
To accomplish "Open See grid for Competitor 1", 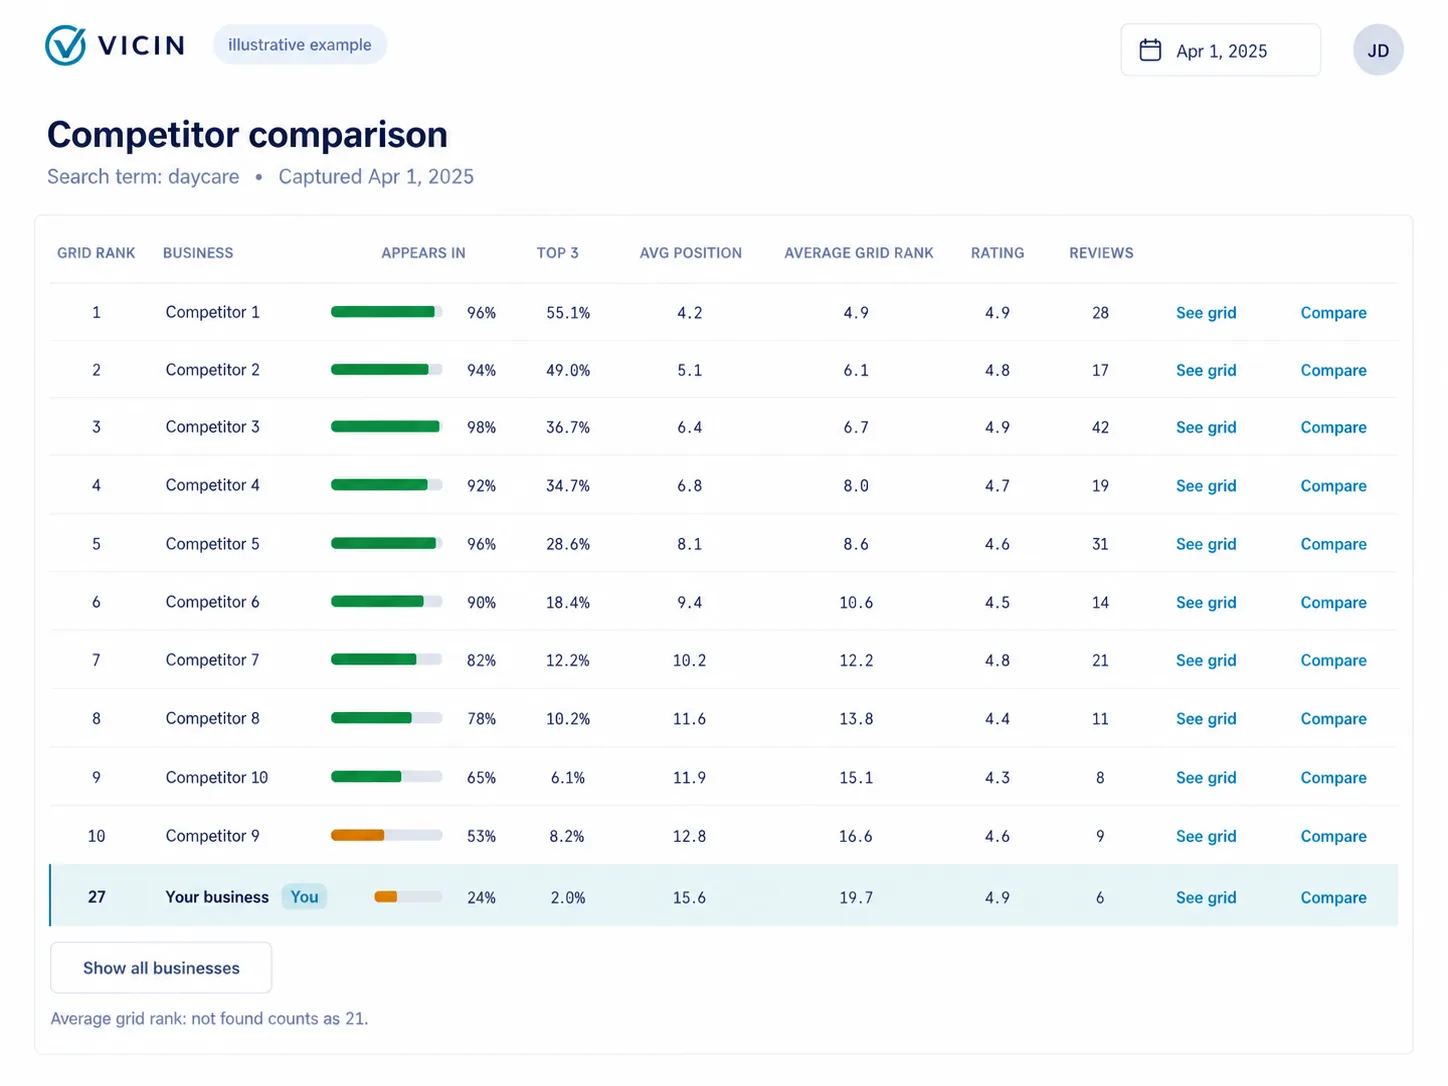I will 1206,313.
